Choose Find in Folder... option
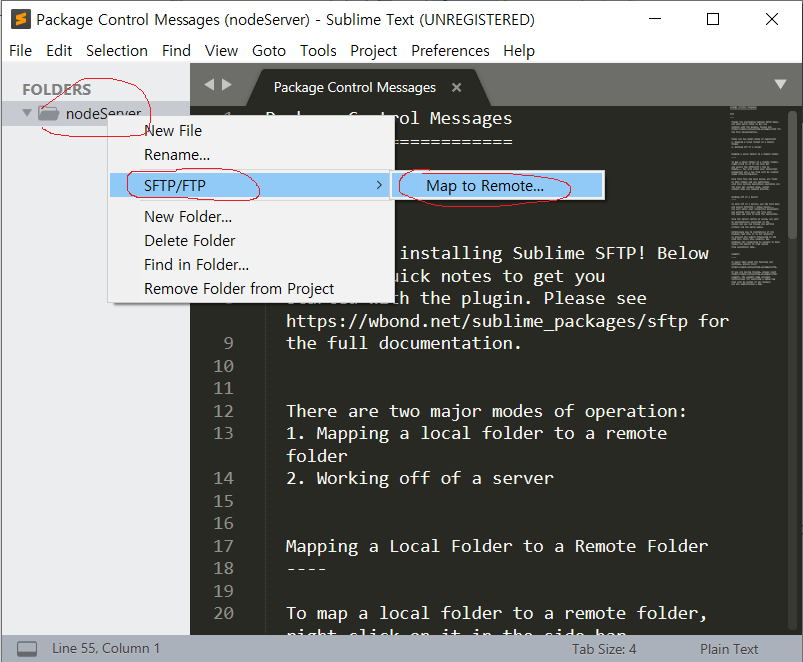Image resolution: width=803 pixels, height=662 pixels. [x=251, y=265]
